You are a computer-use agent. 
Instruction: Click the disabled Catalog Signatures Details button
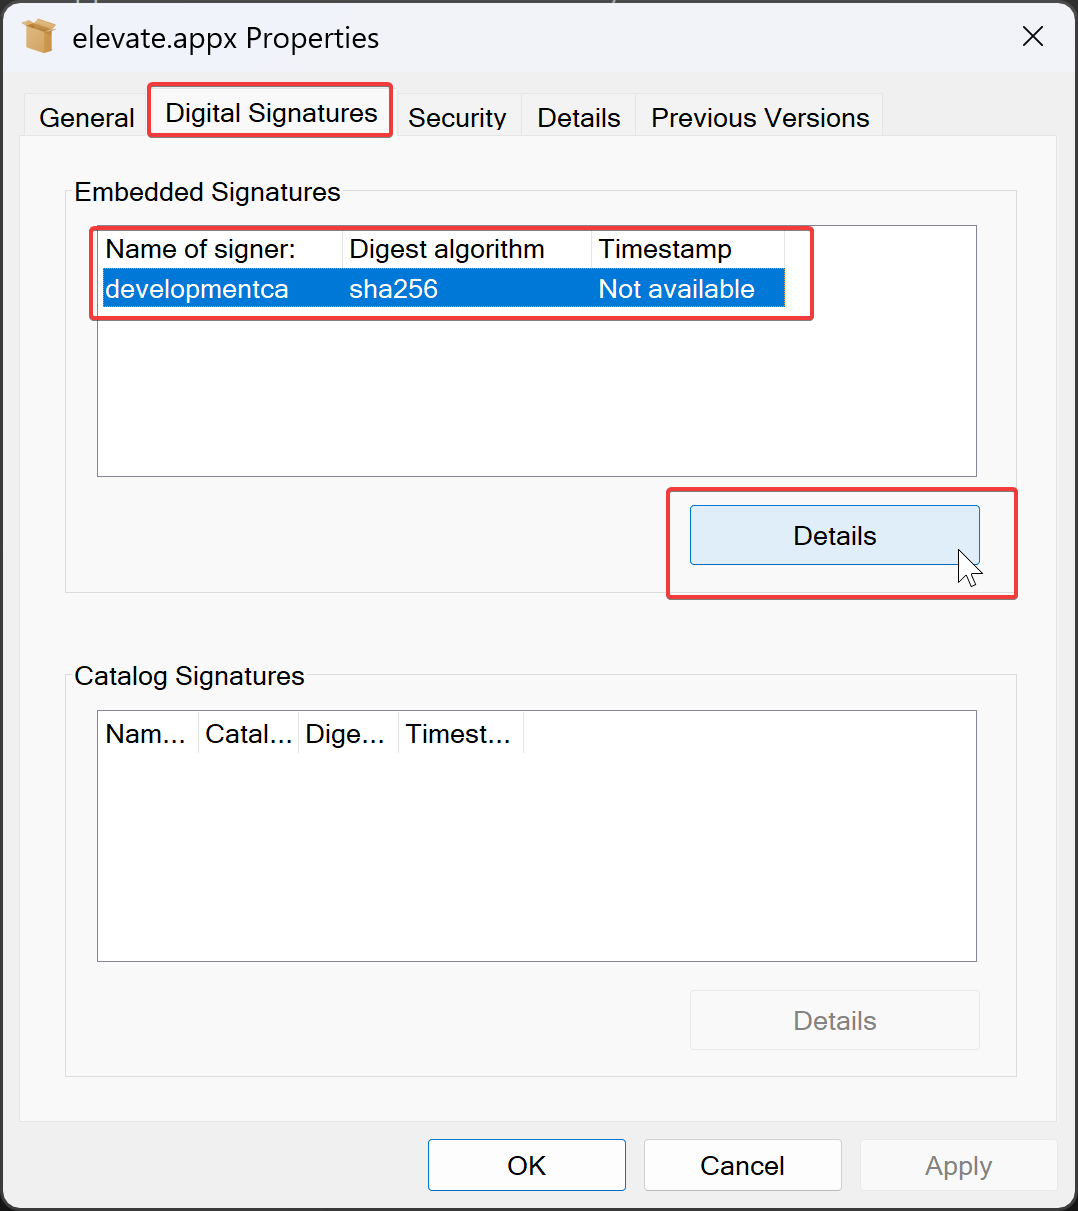834,1020
